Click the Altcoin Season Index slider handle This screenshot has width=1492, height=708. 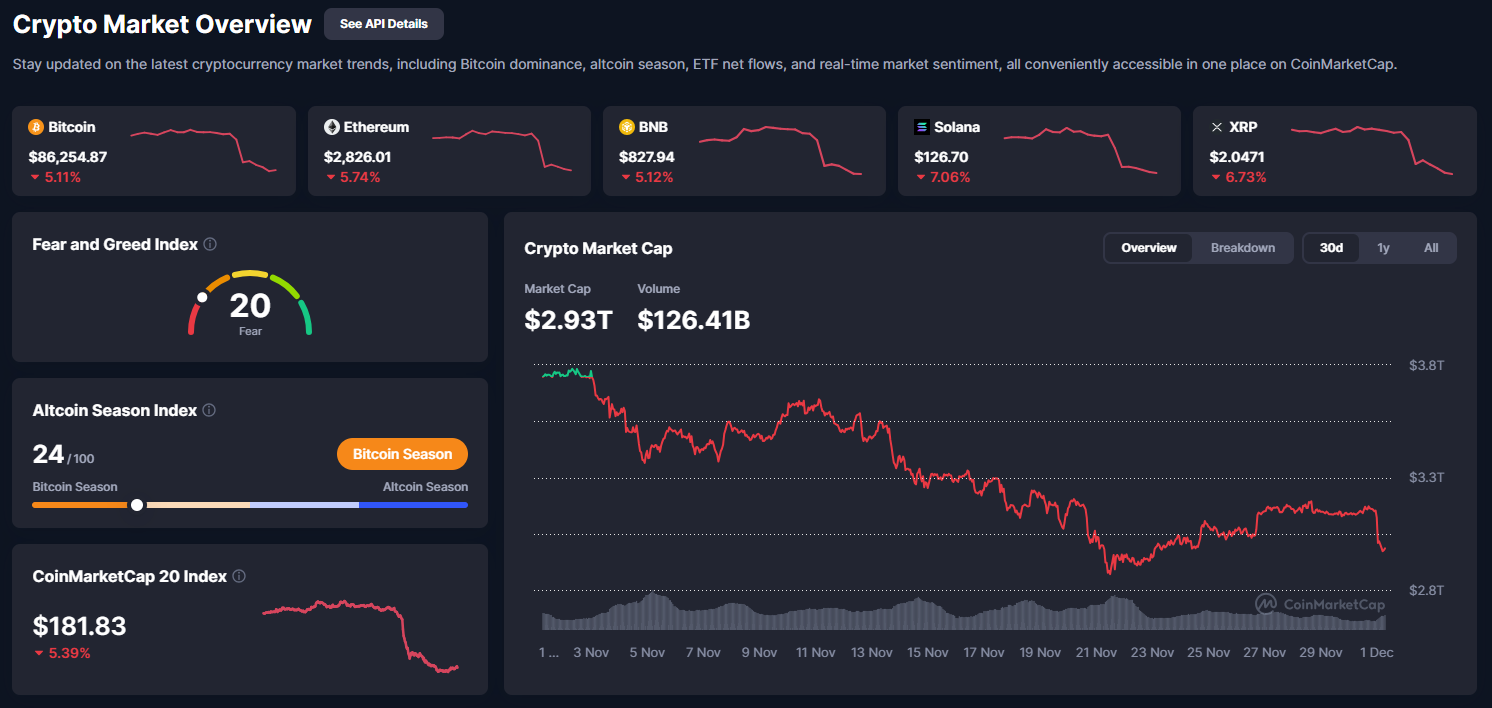pos(137,505)
